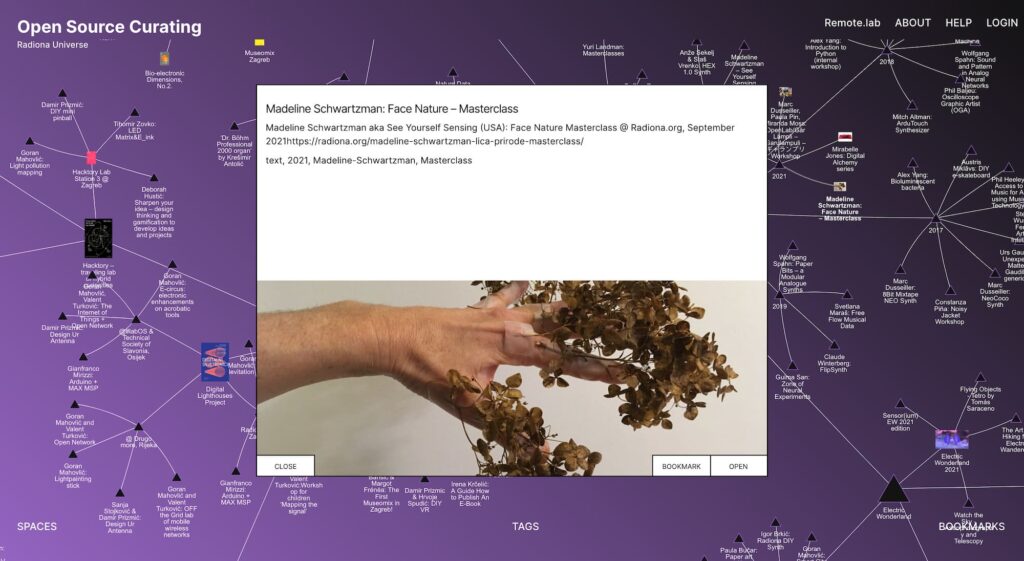Image resolution: width=1024 pixels, height=561 pixels.
Task: Select the 2019 year node
Action: [779, 294]
